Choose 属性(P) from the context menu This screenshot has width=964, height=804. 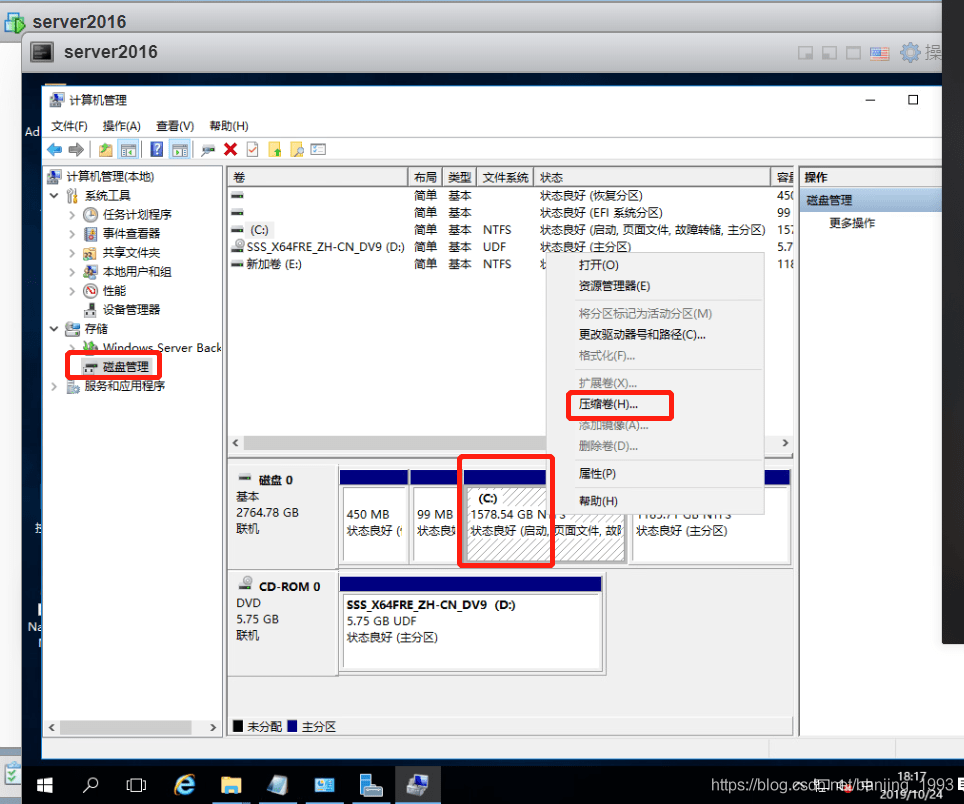pos(597,473)
